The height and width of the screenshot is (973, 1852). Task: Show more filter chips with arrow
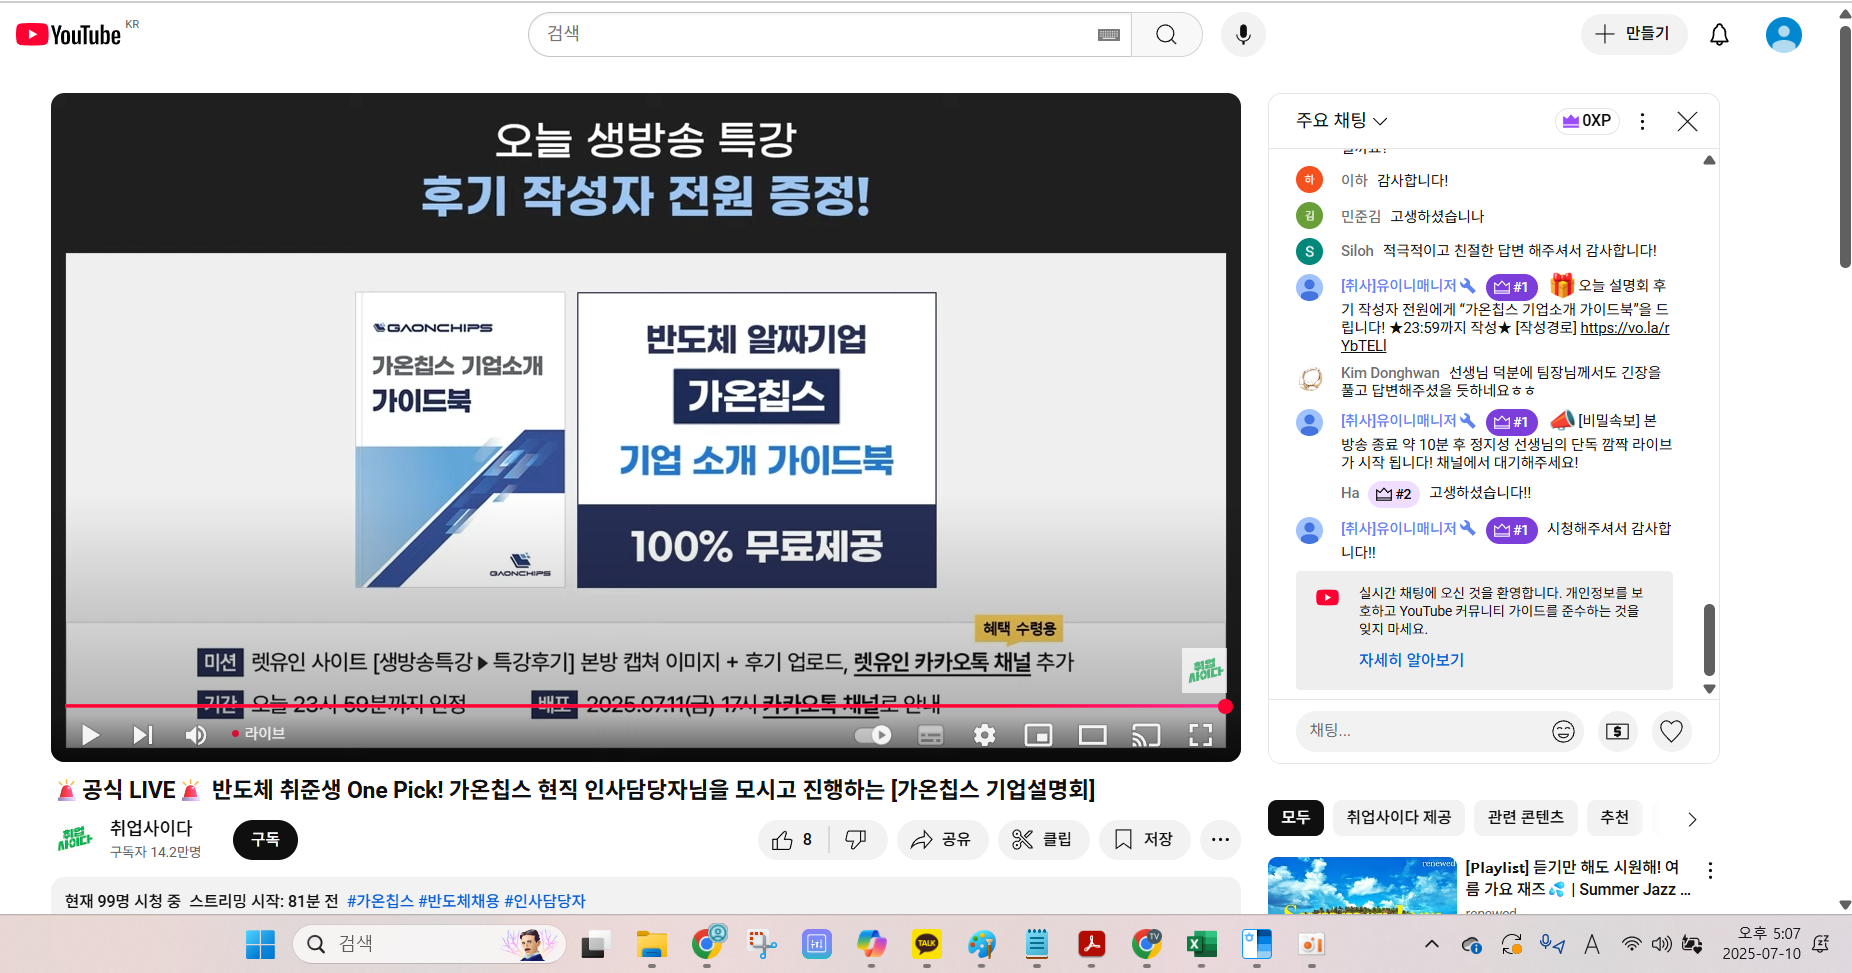(x=1692, y=819)
